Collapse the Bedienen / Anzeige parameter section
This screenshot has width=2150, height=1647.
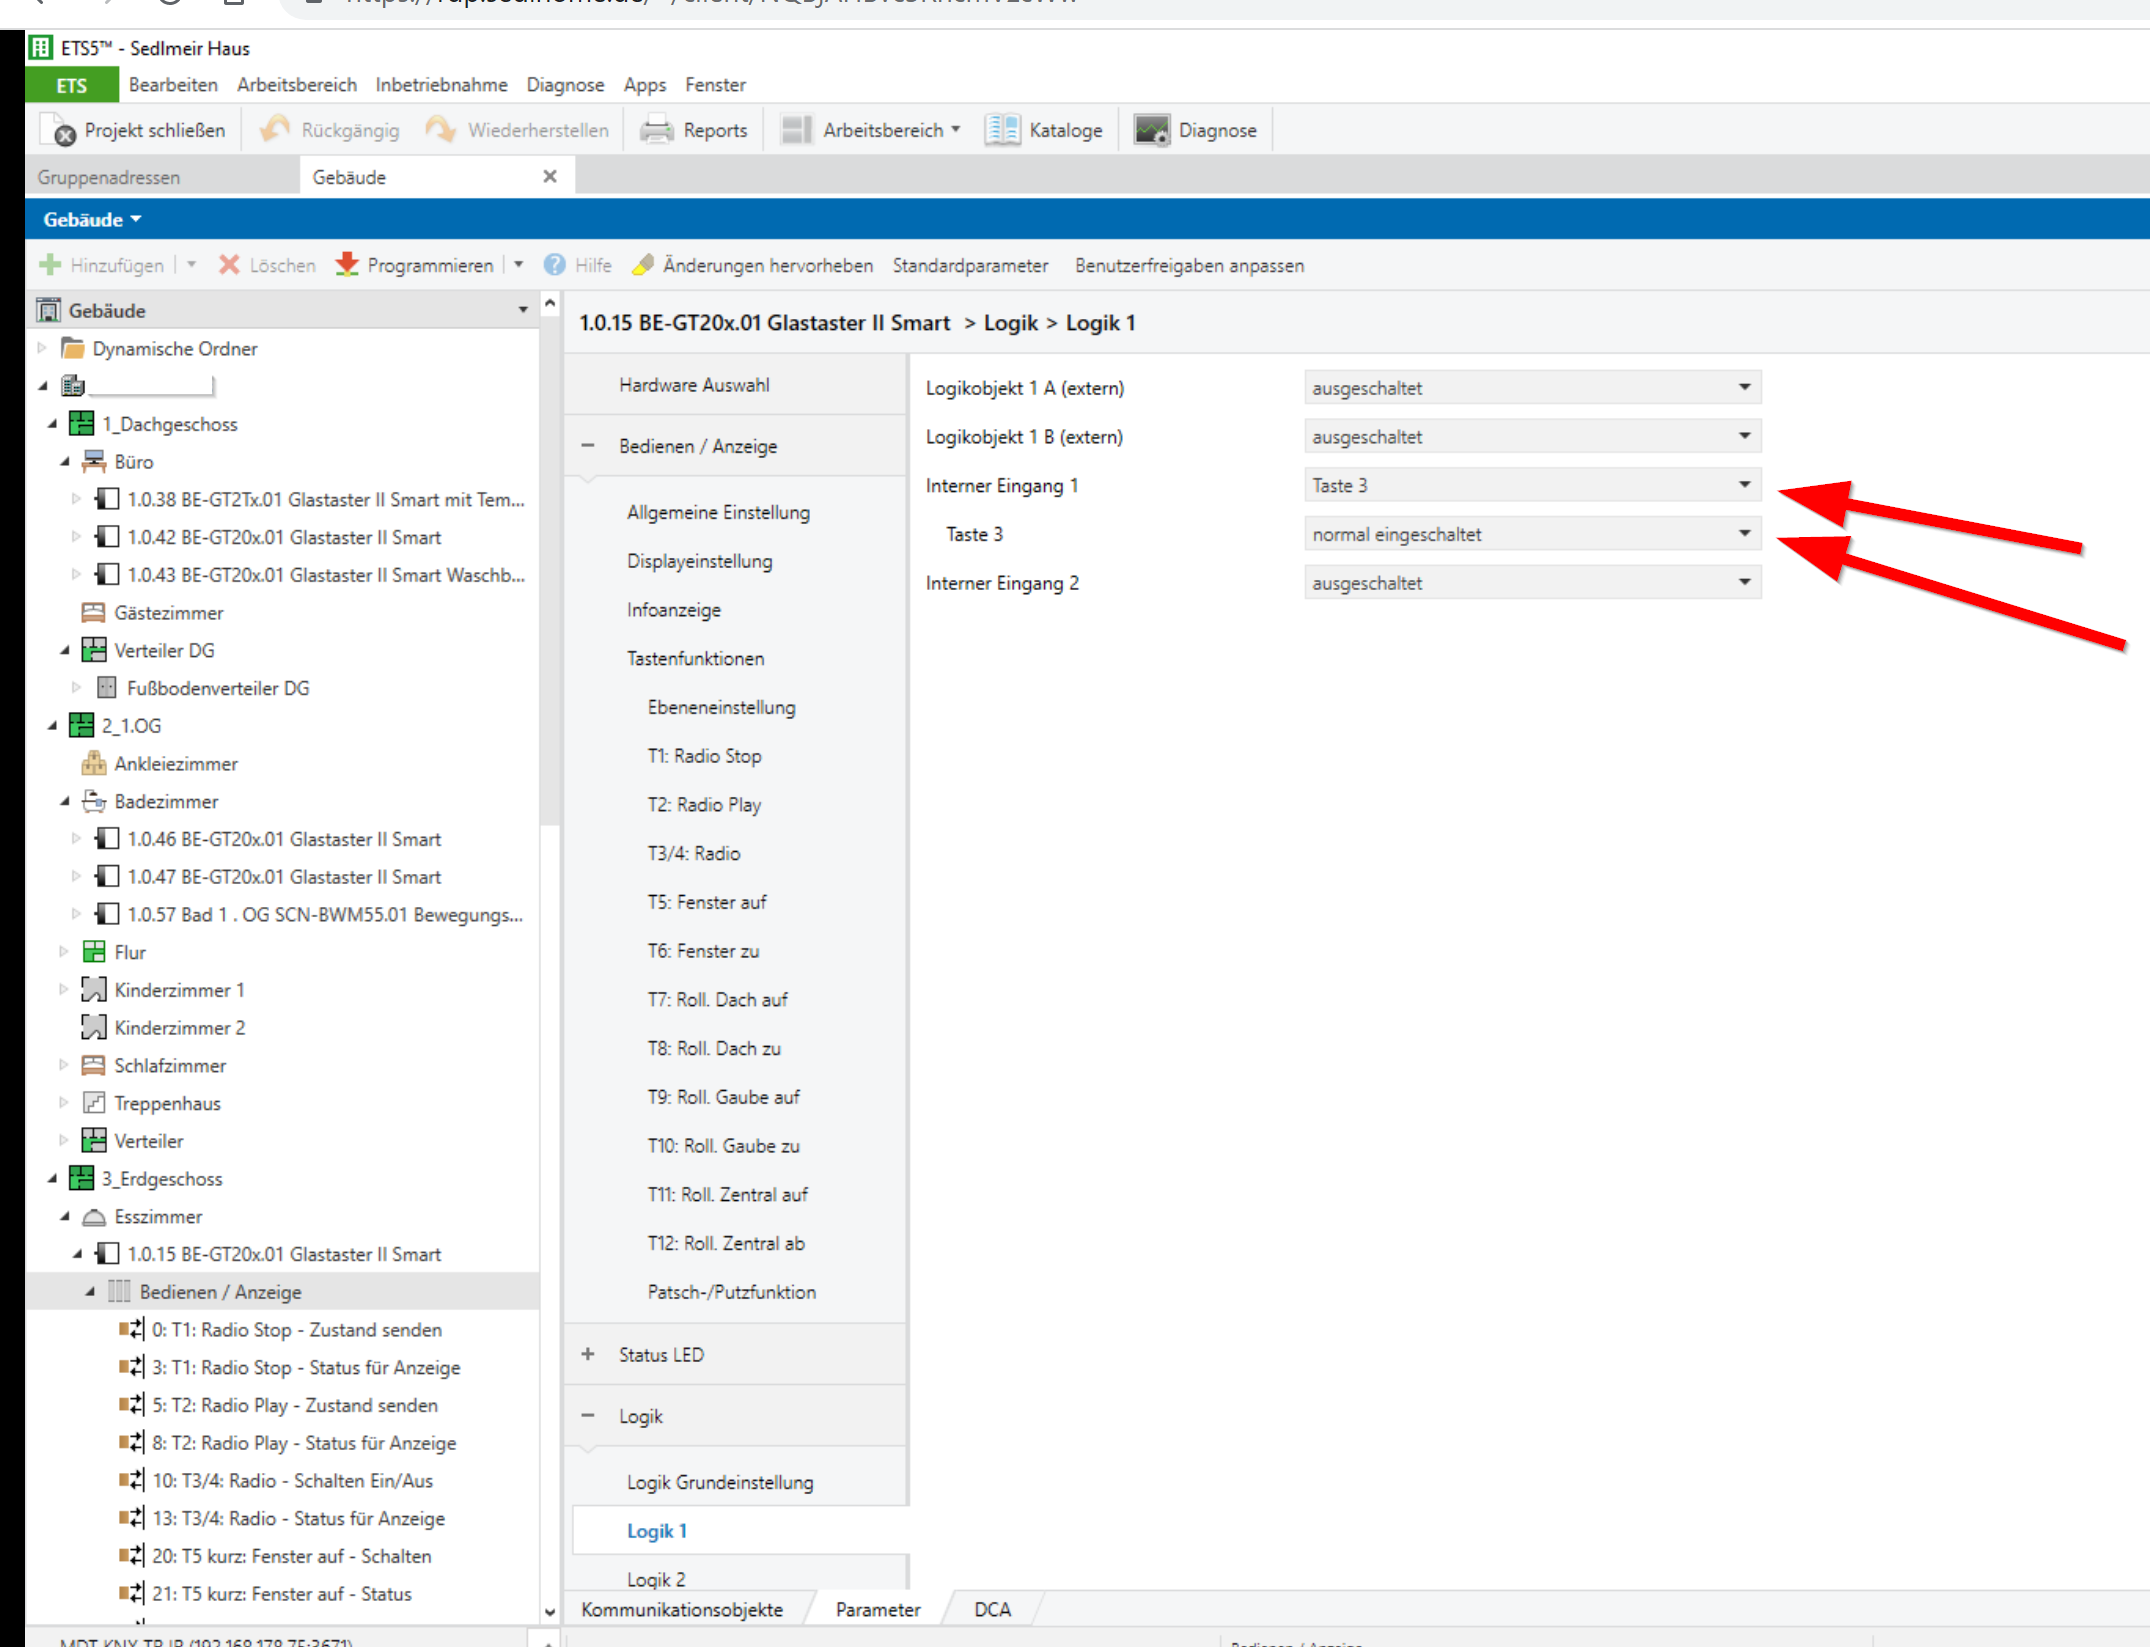coord(588,446)
